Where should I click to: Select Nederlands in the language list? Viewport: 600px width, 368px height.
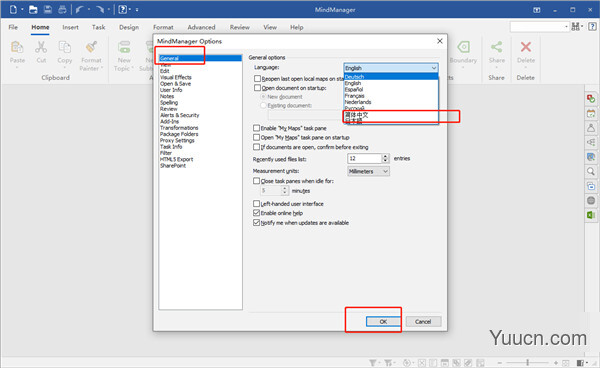pyautogui.click(x=391, y=102)
